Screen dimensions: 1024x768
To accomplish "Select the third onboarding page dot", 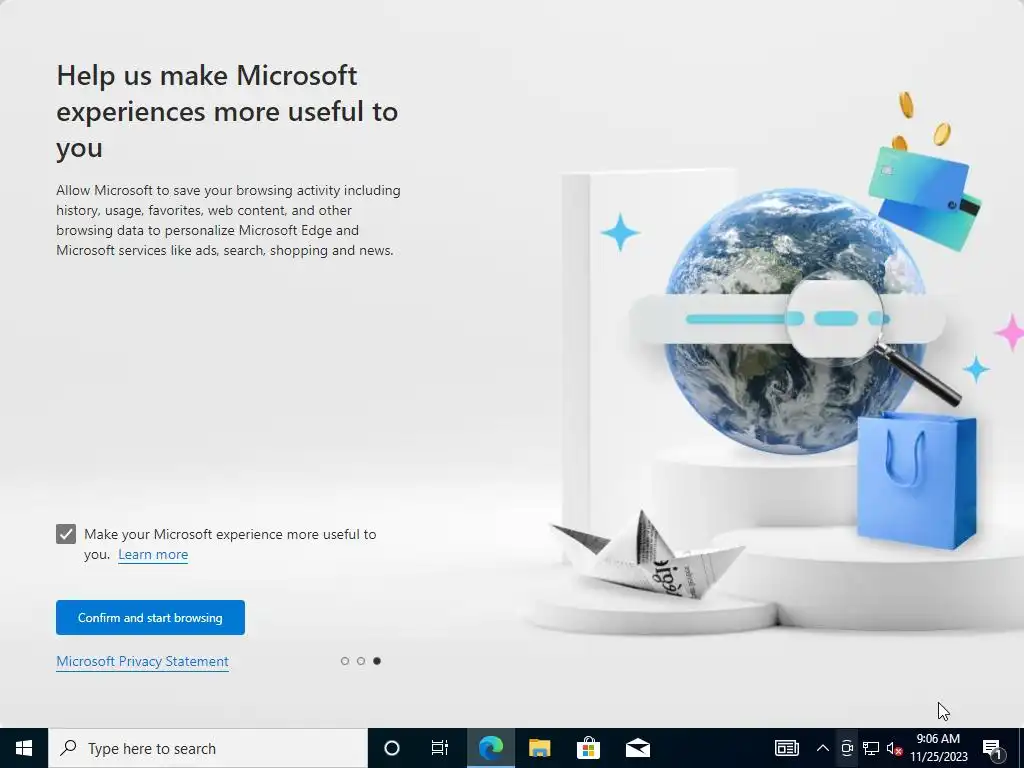I will pyautogui.click(x=377, y=661).
